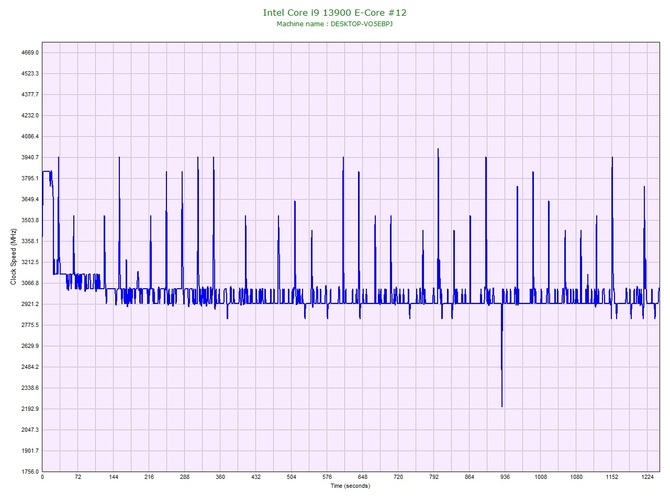The image size is (670, 503).
Task: Click the y-axis value 2338.6
Action: [x=30, y=388]
